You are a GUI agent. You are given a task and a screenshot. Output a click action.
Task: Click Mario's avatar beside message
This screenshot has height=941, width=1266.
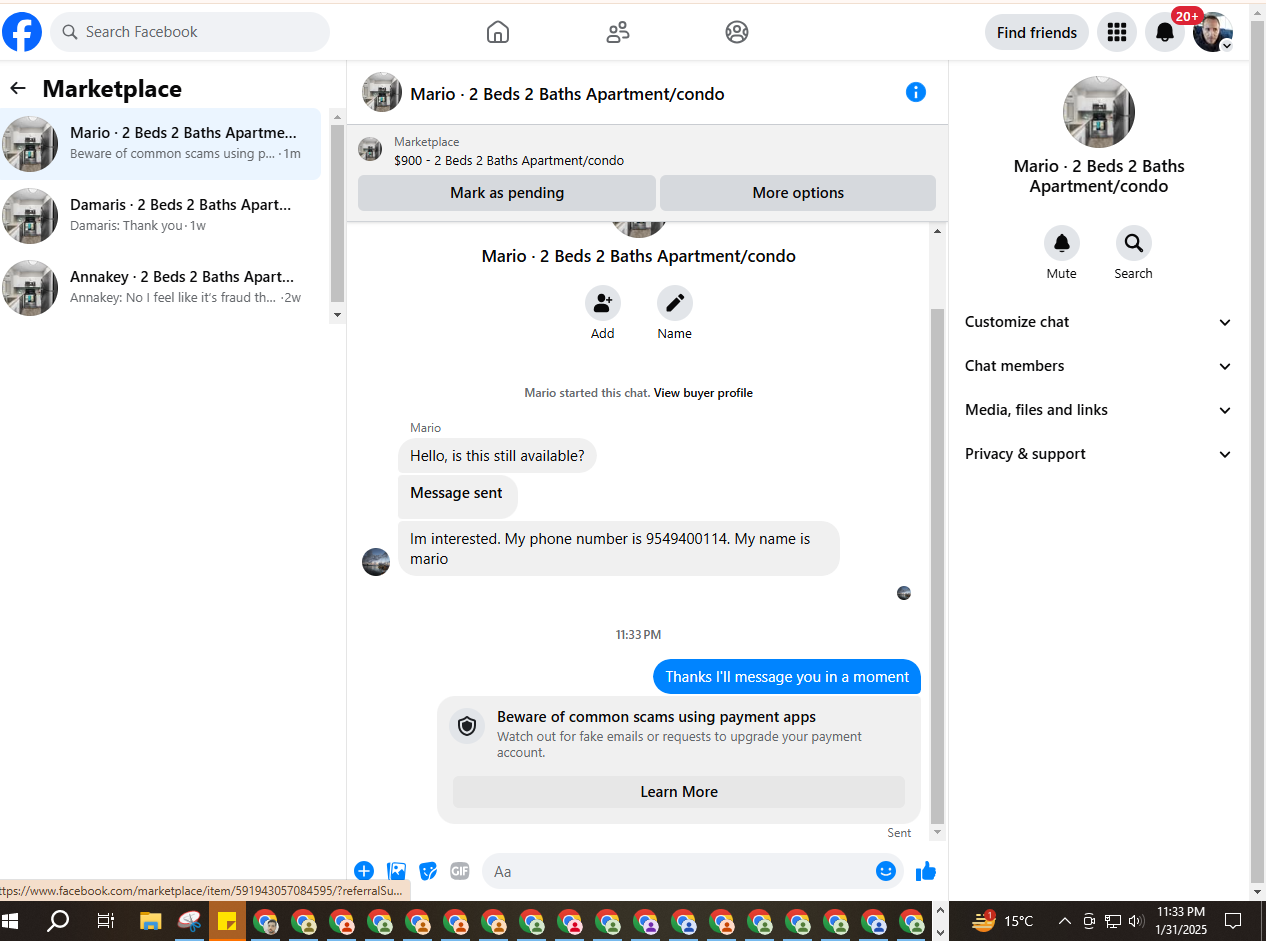point(376,562)
